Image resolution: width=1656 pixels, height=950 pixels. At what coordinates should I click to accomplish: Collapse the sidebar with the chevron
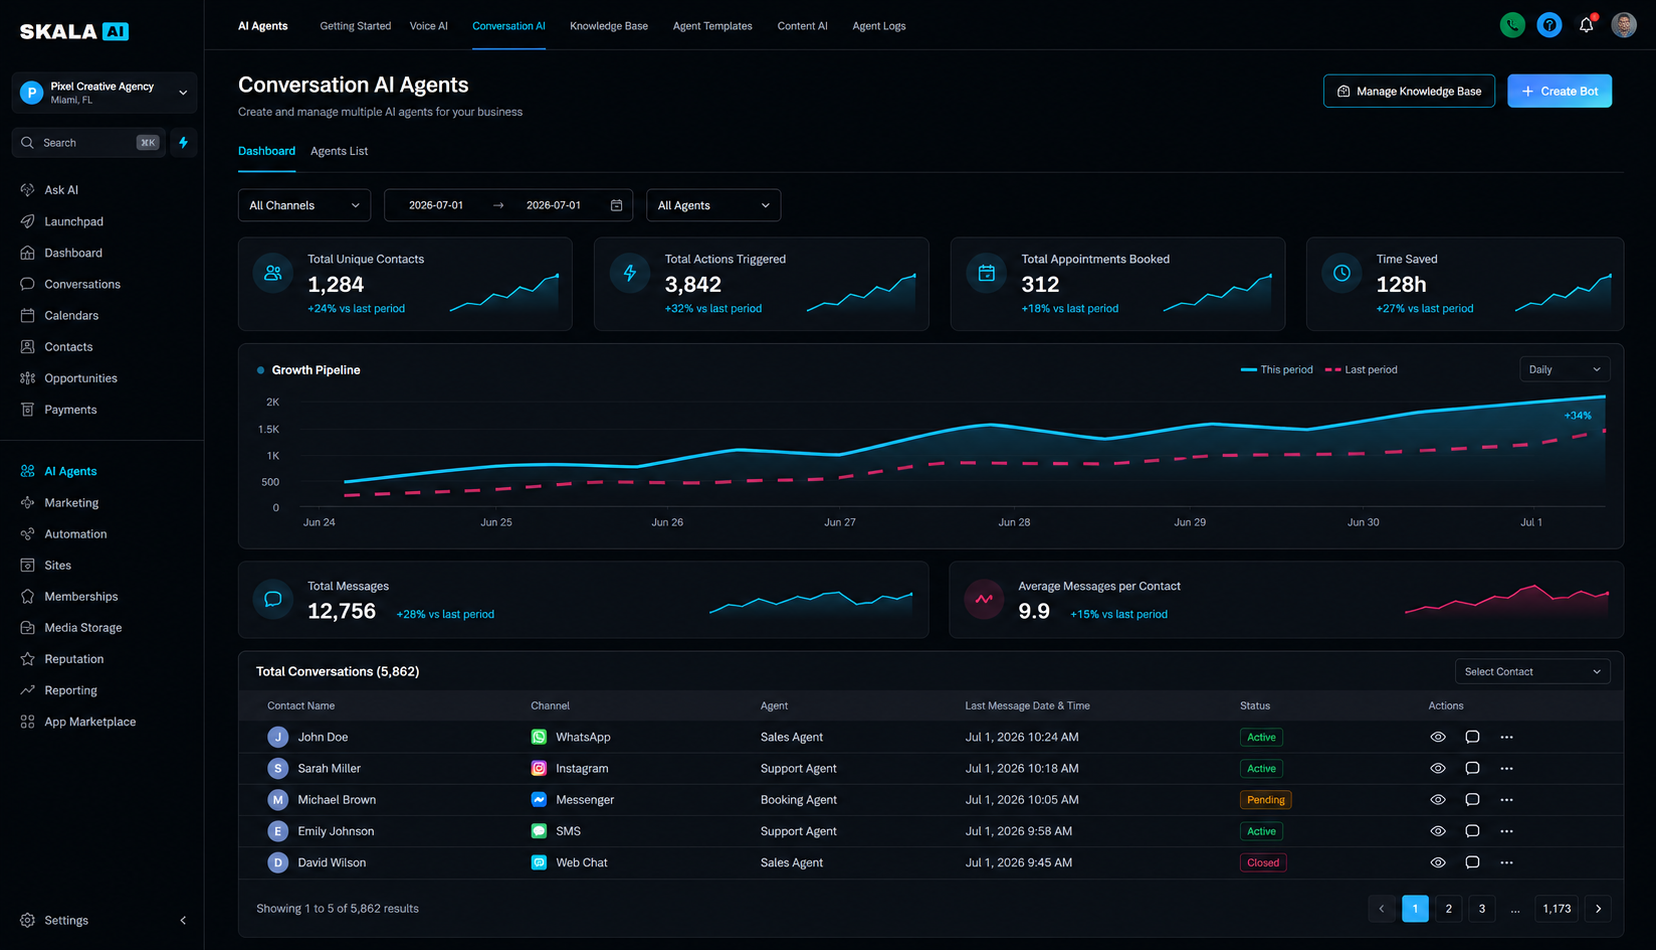pyautogui.click(x=183, y=920)
